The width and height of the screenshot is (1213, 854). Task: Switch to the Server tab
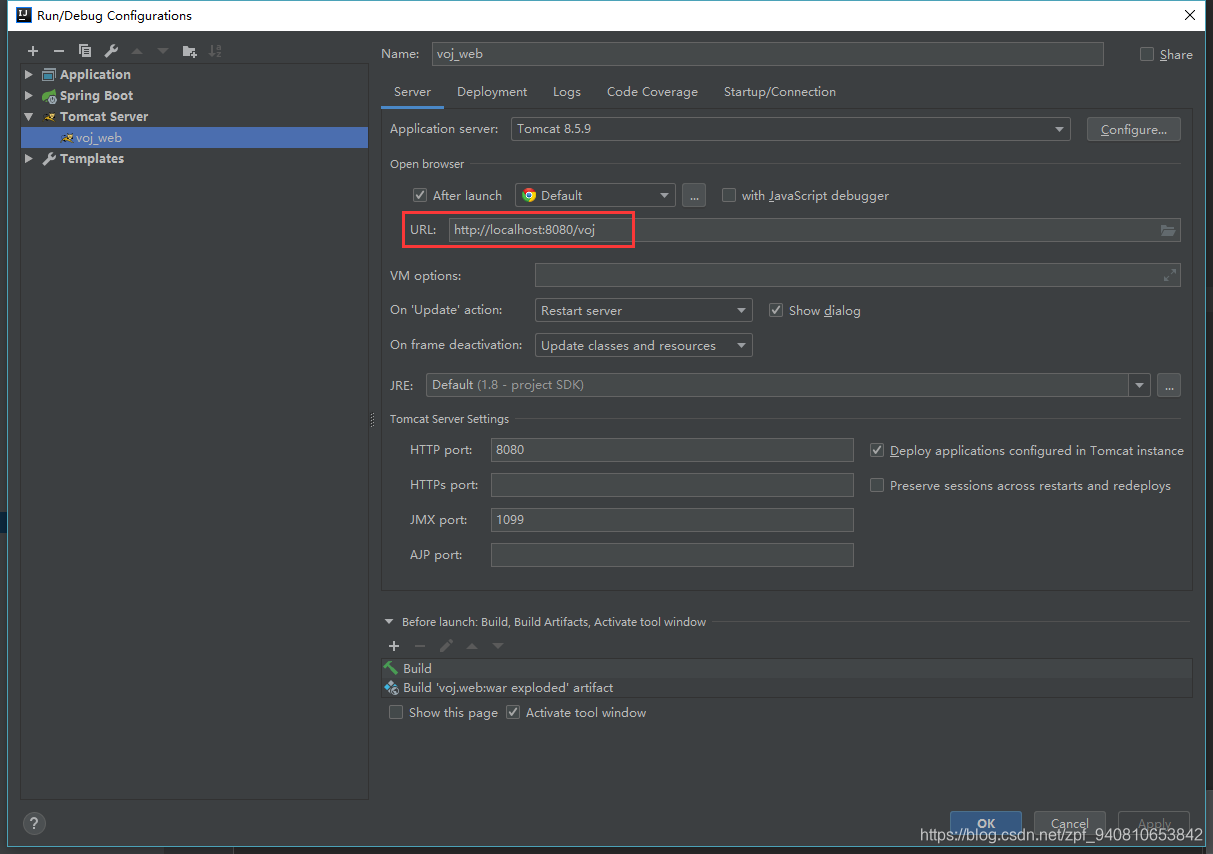pos(412,91)
